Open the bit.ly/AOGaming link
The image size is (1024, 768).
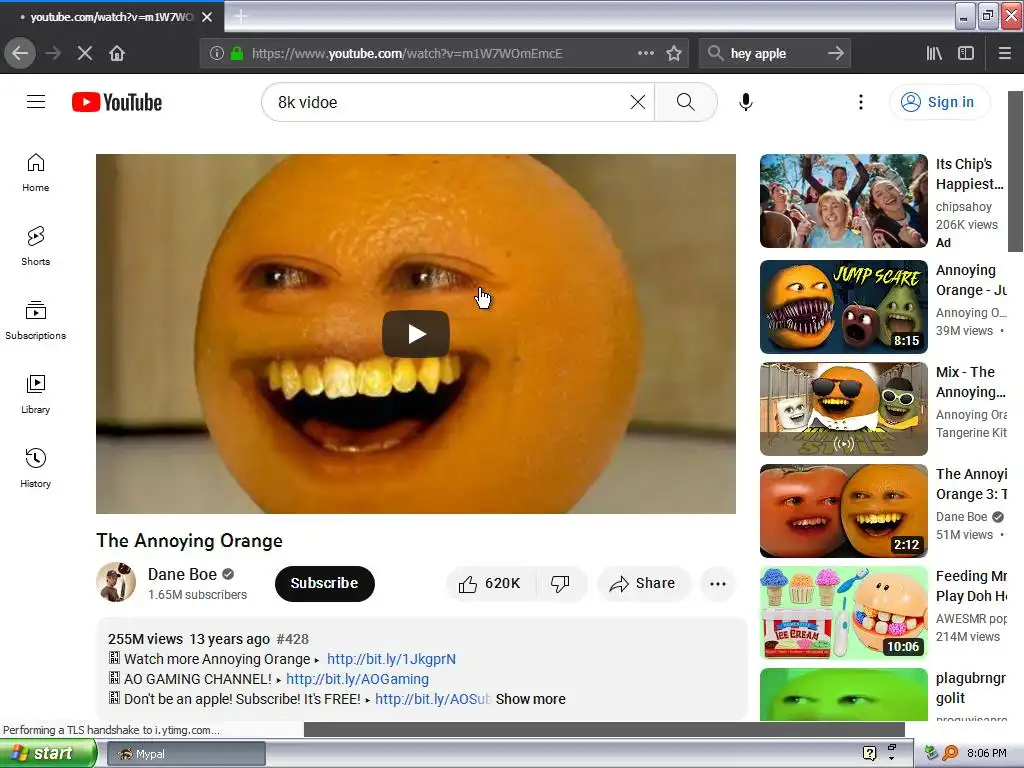point(357,679)
